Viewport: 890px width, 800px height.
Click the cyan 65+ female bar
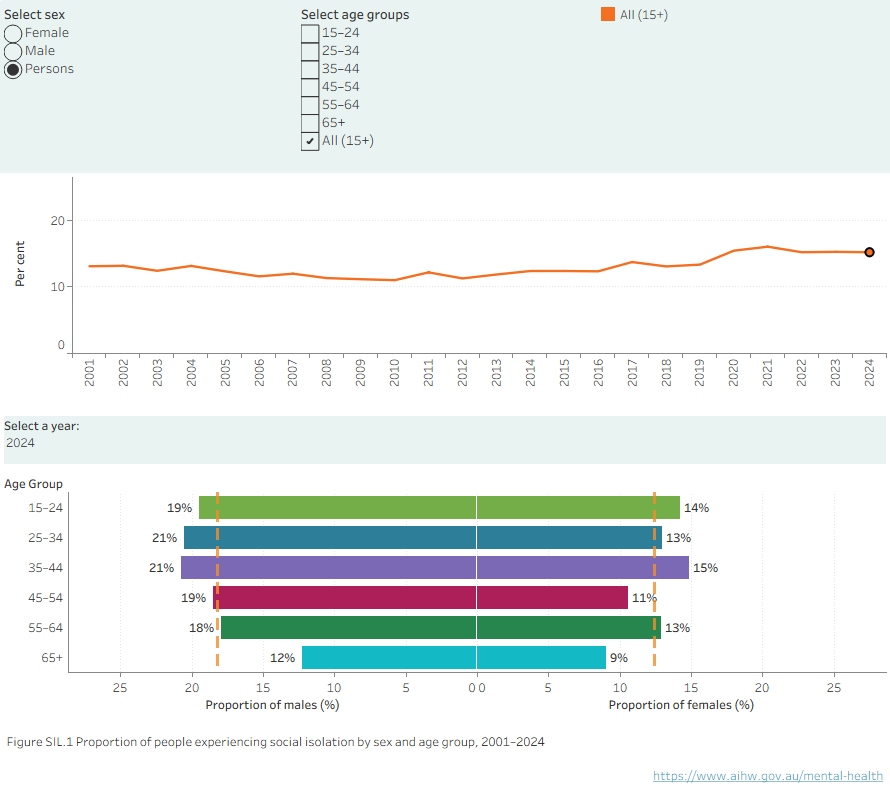[x=541, y=657]
